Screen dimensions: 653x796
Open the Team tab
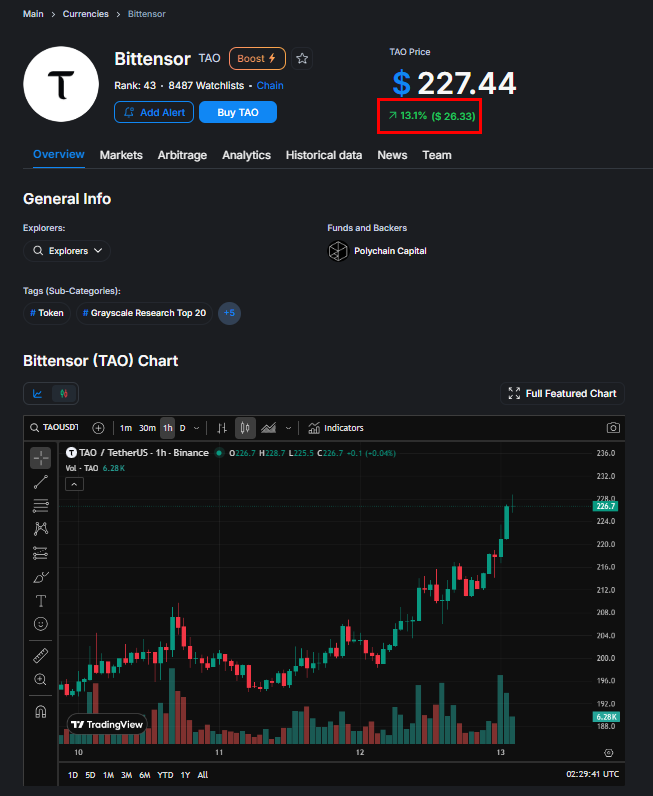pyautogui.click(x=437, y=155)
